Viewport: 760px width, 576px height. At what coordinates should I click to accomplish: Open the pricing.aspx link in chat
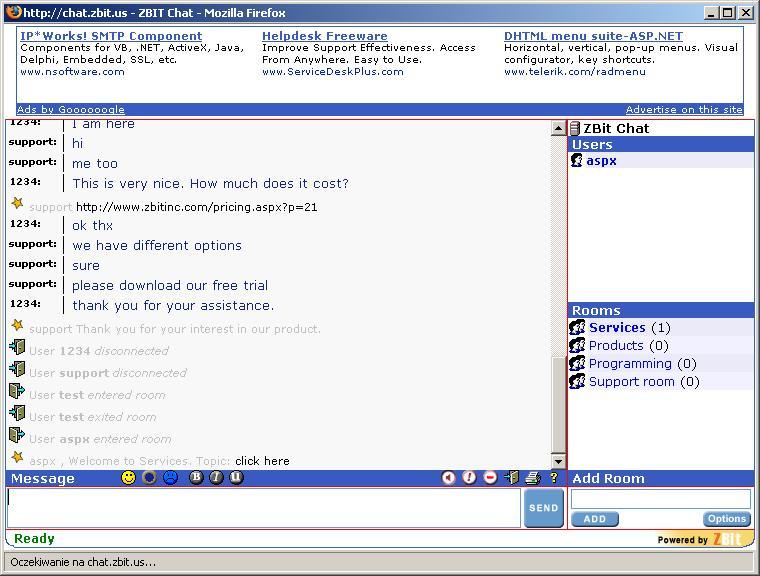[197, 207]
